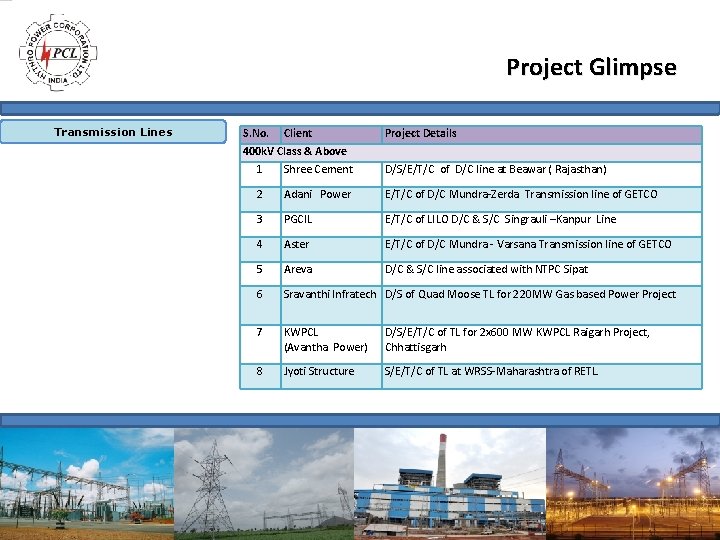Click the 'Jyoti Structure' client cell

[x=331, y=376]
